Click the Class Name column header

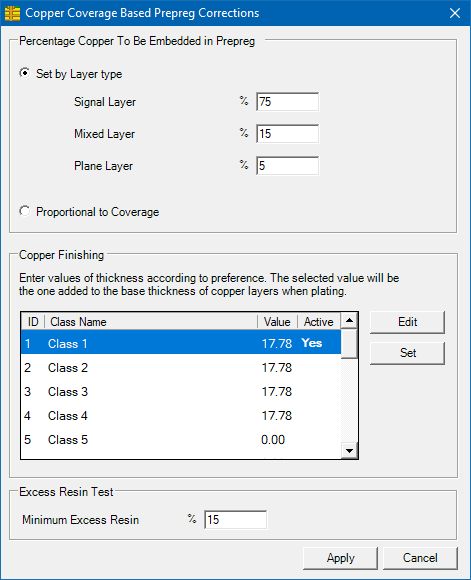point(151,322)
